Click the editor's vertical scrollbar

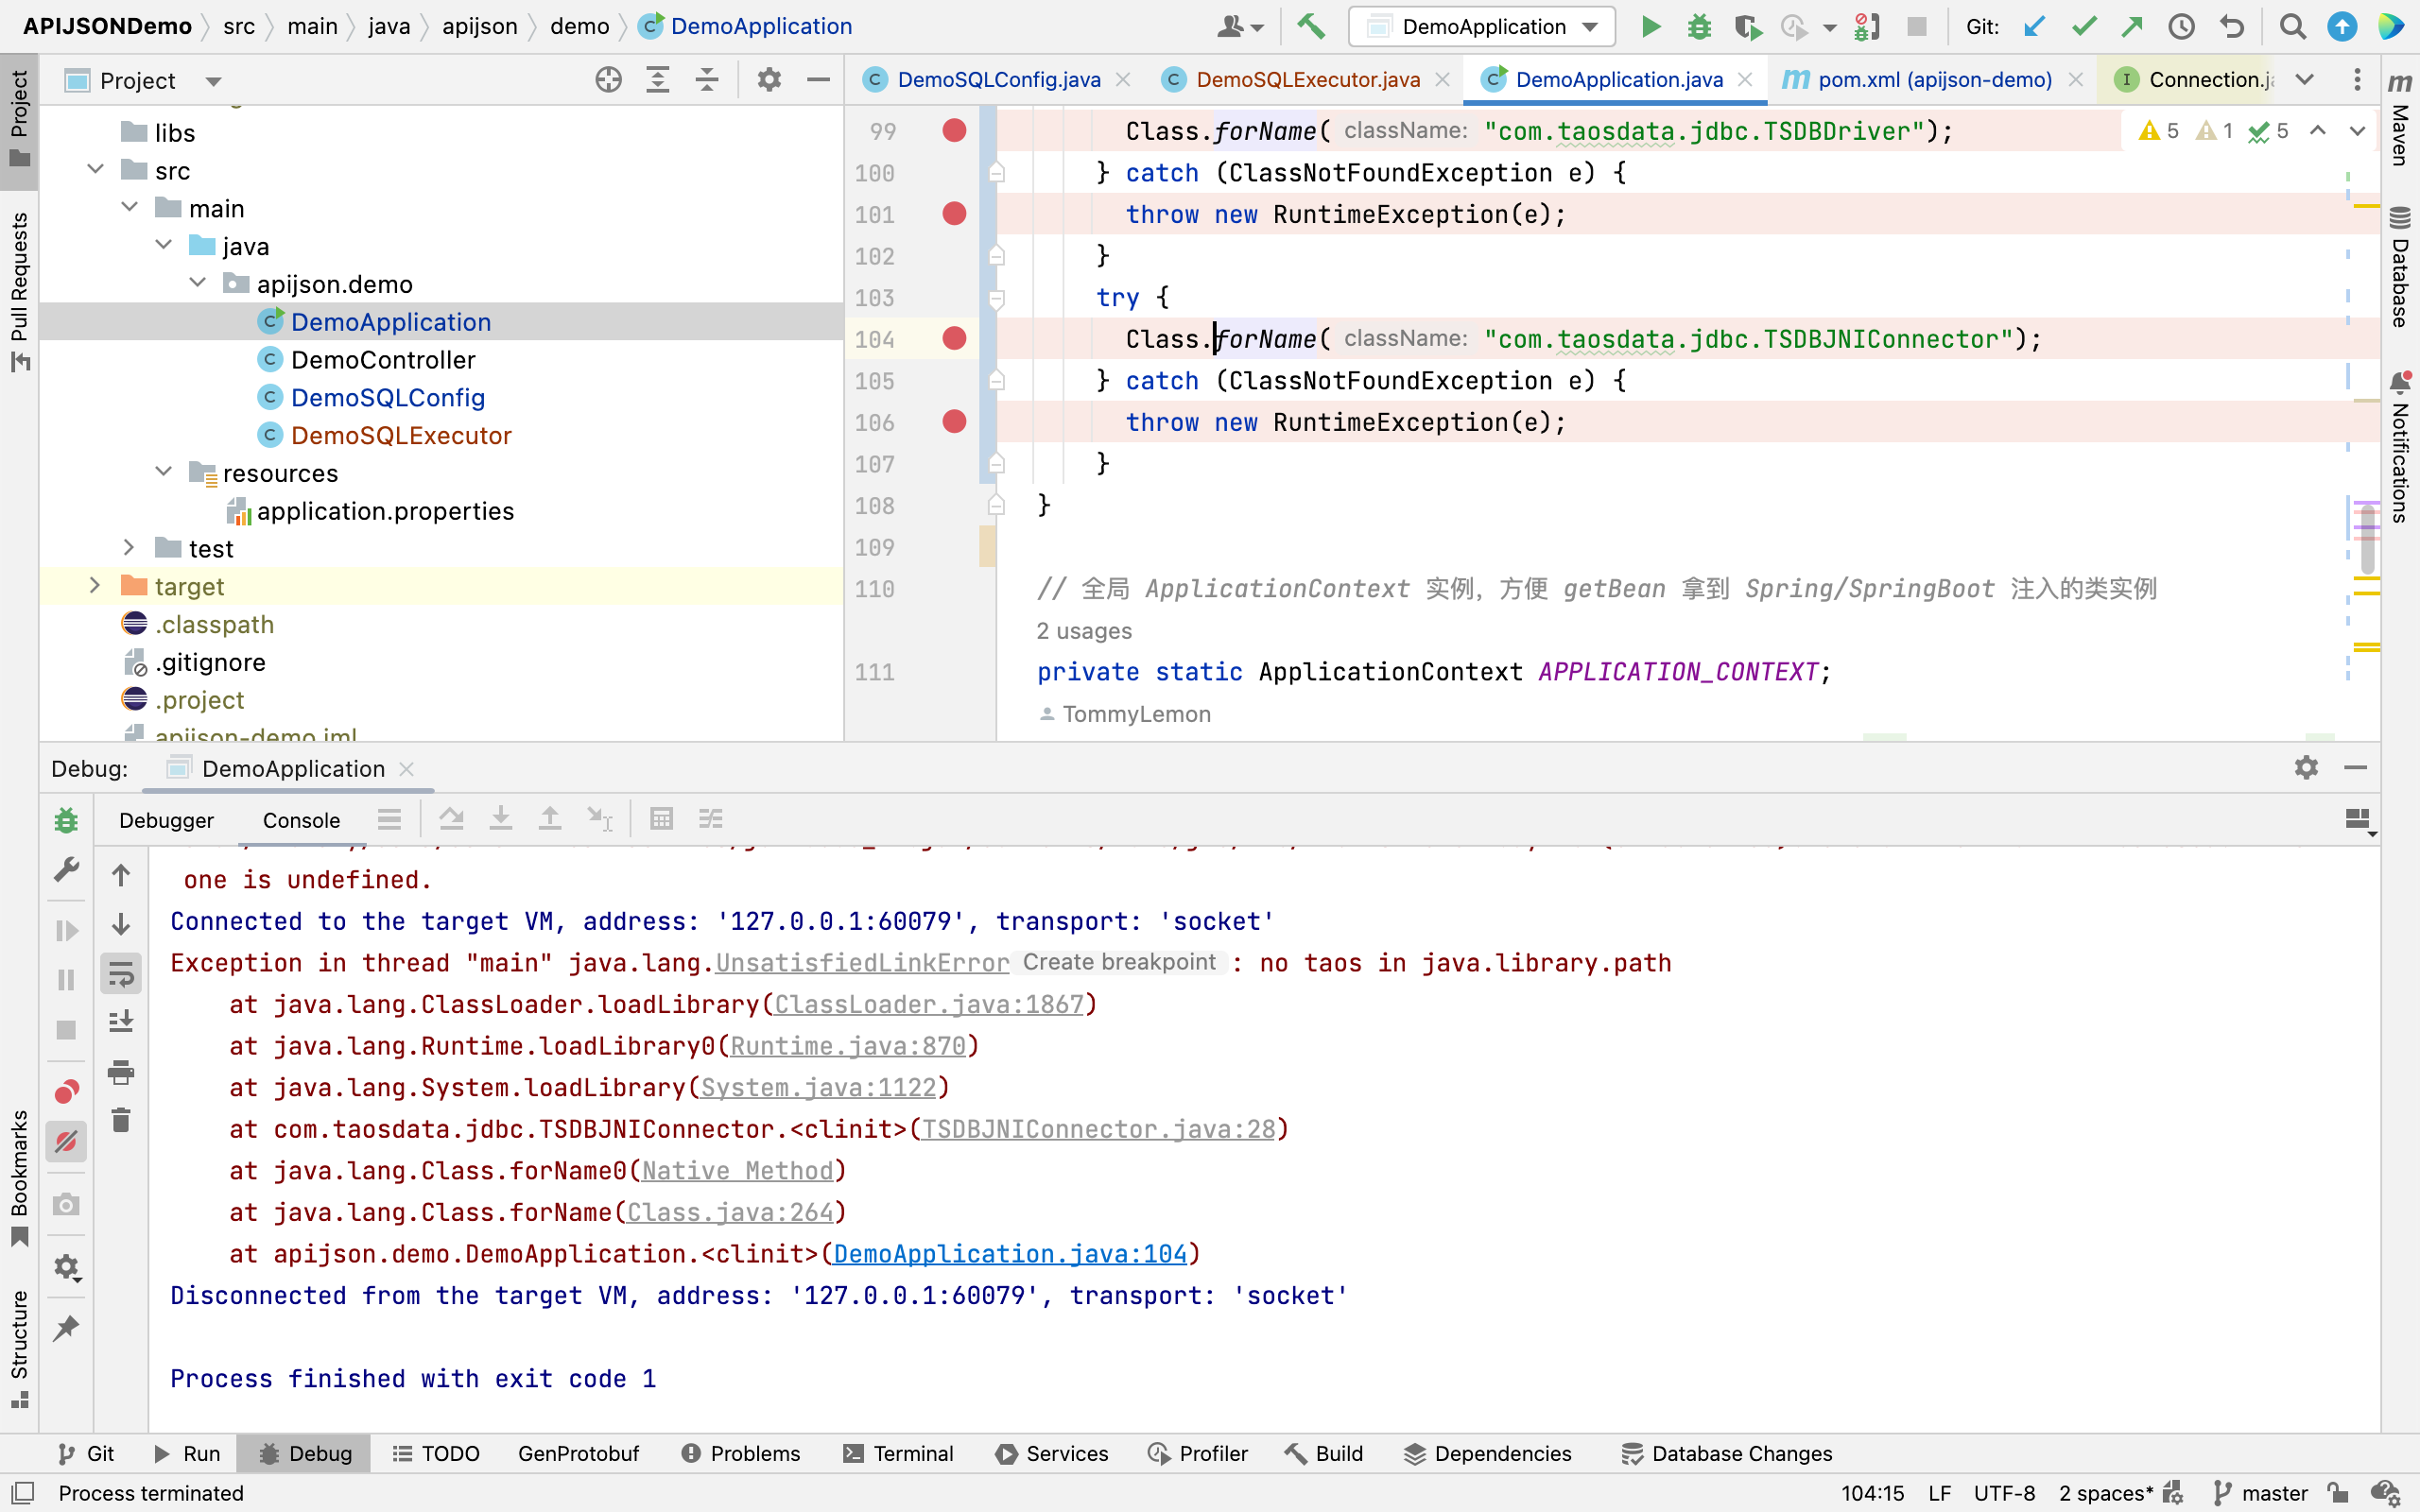pyautogui.click(x=2366, y=540)
